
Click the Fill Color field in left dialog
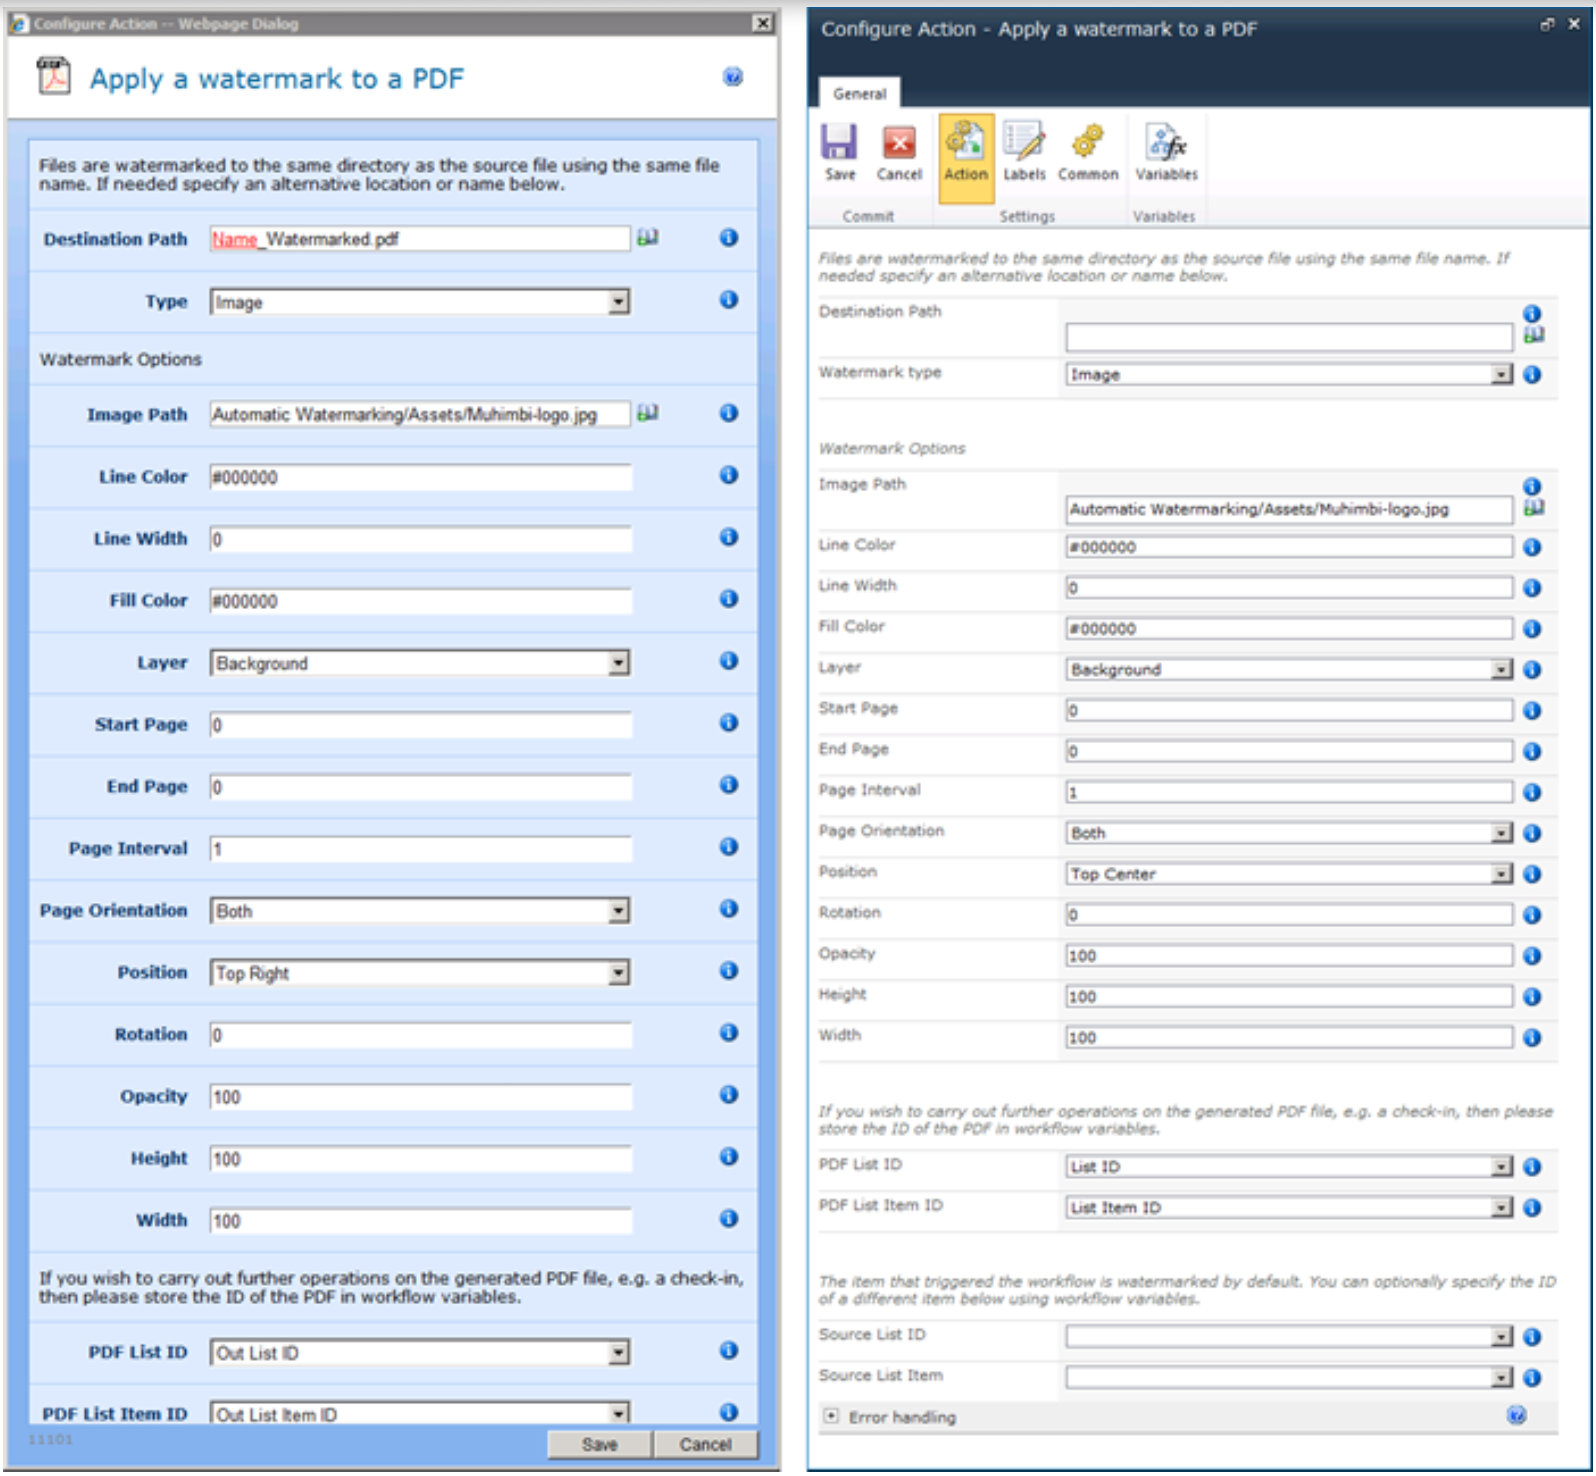420,601
